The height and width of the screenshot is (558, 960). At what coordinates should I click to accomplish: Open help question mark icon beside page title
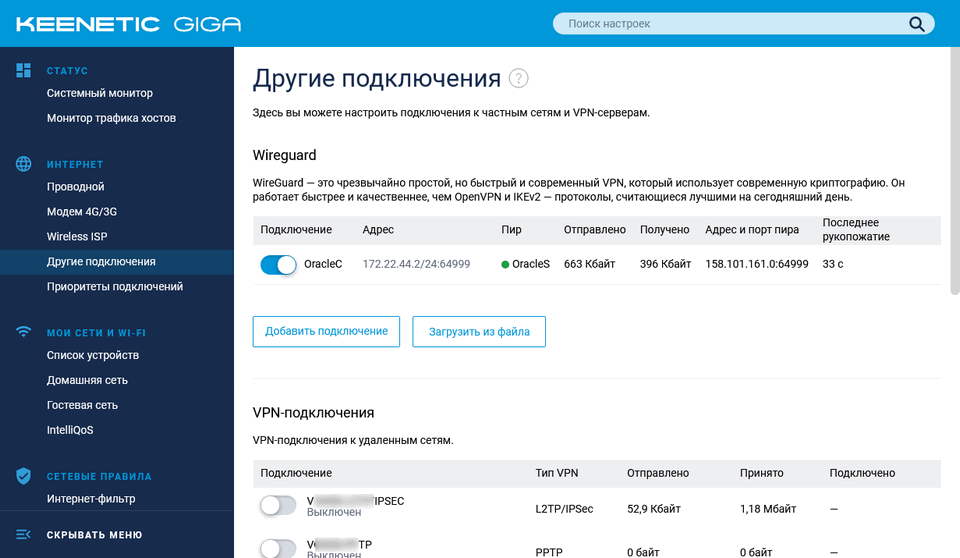point(519,78)
